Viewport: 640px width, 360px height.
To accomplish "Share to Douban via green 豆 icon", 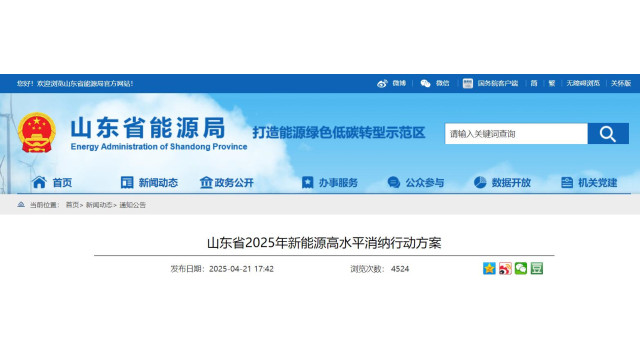I will coord(537,268).
